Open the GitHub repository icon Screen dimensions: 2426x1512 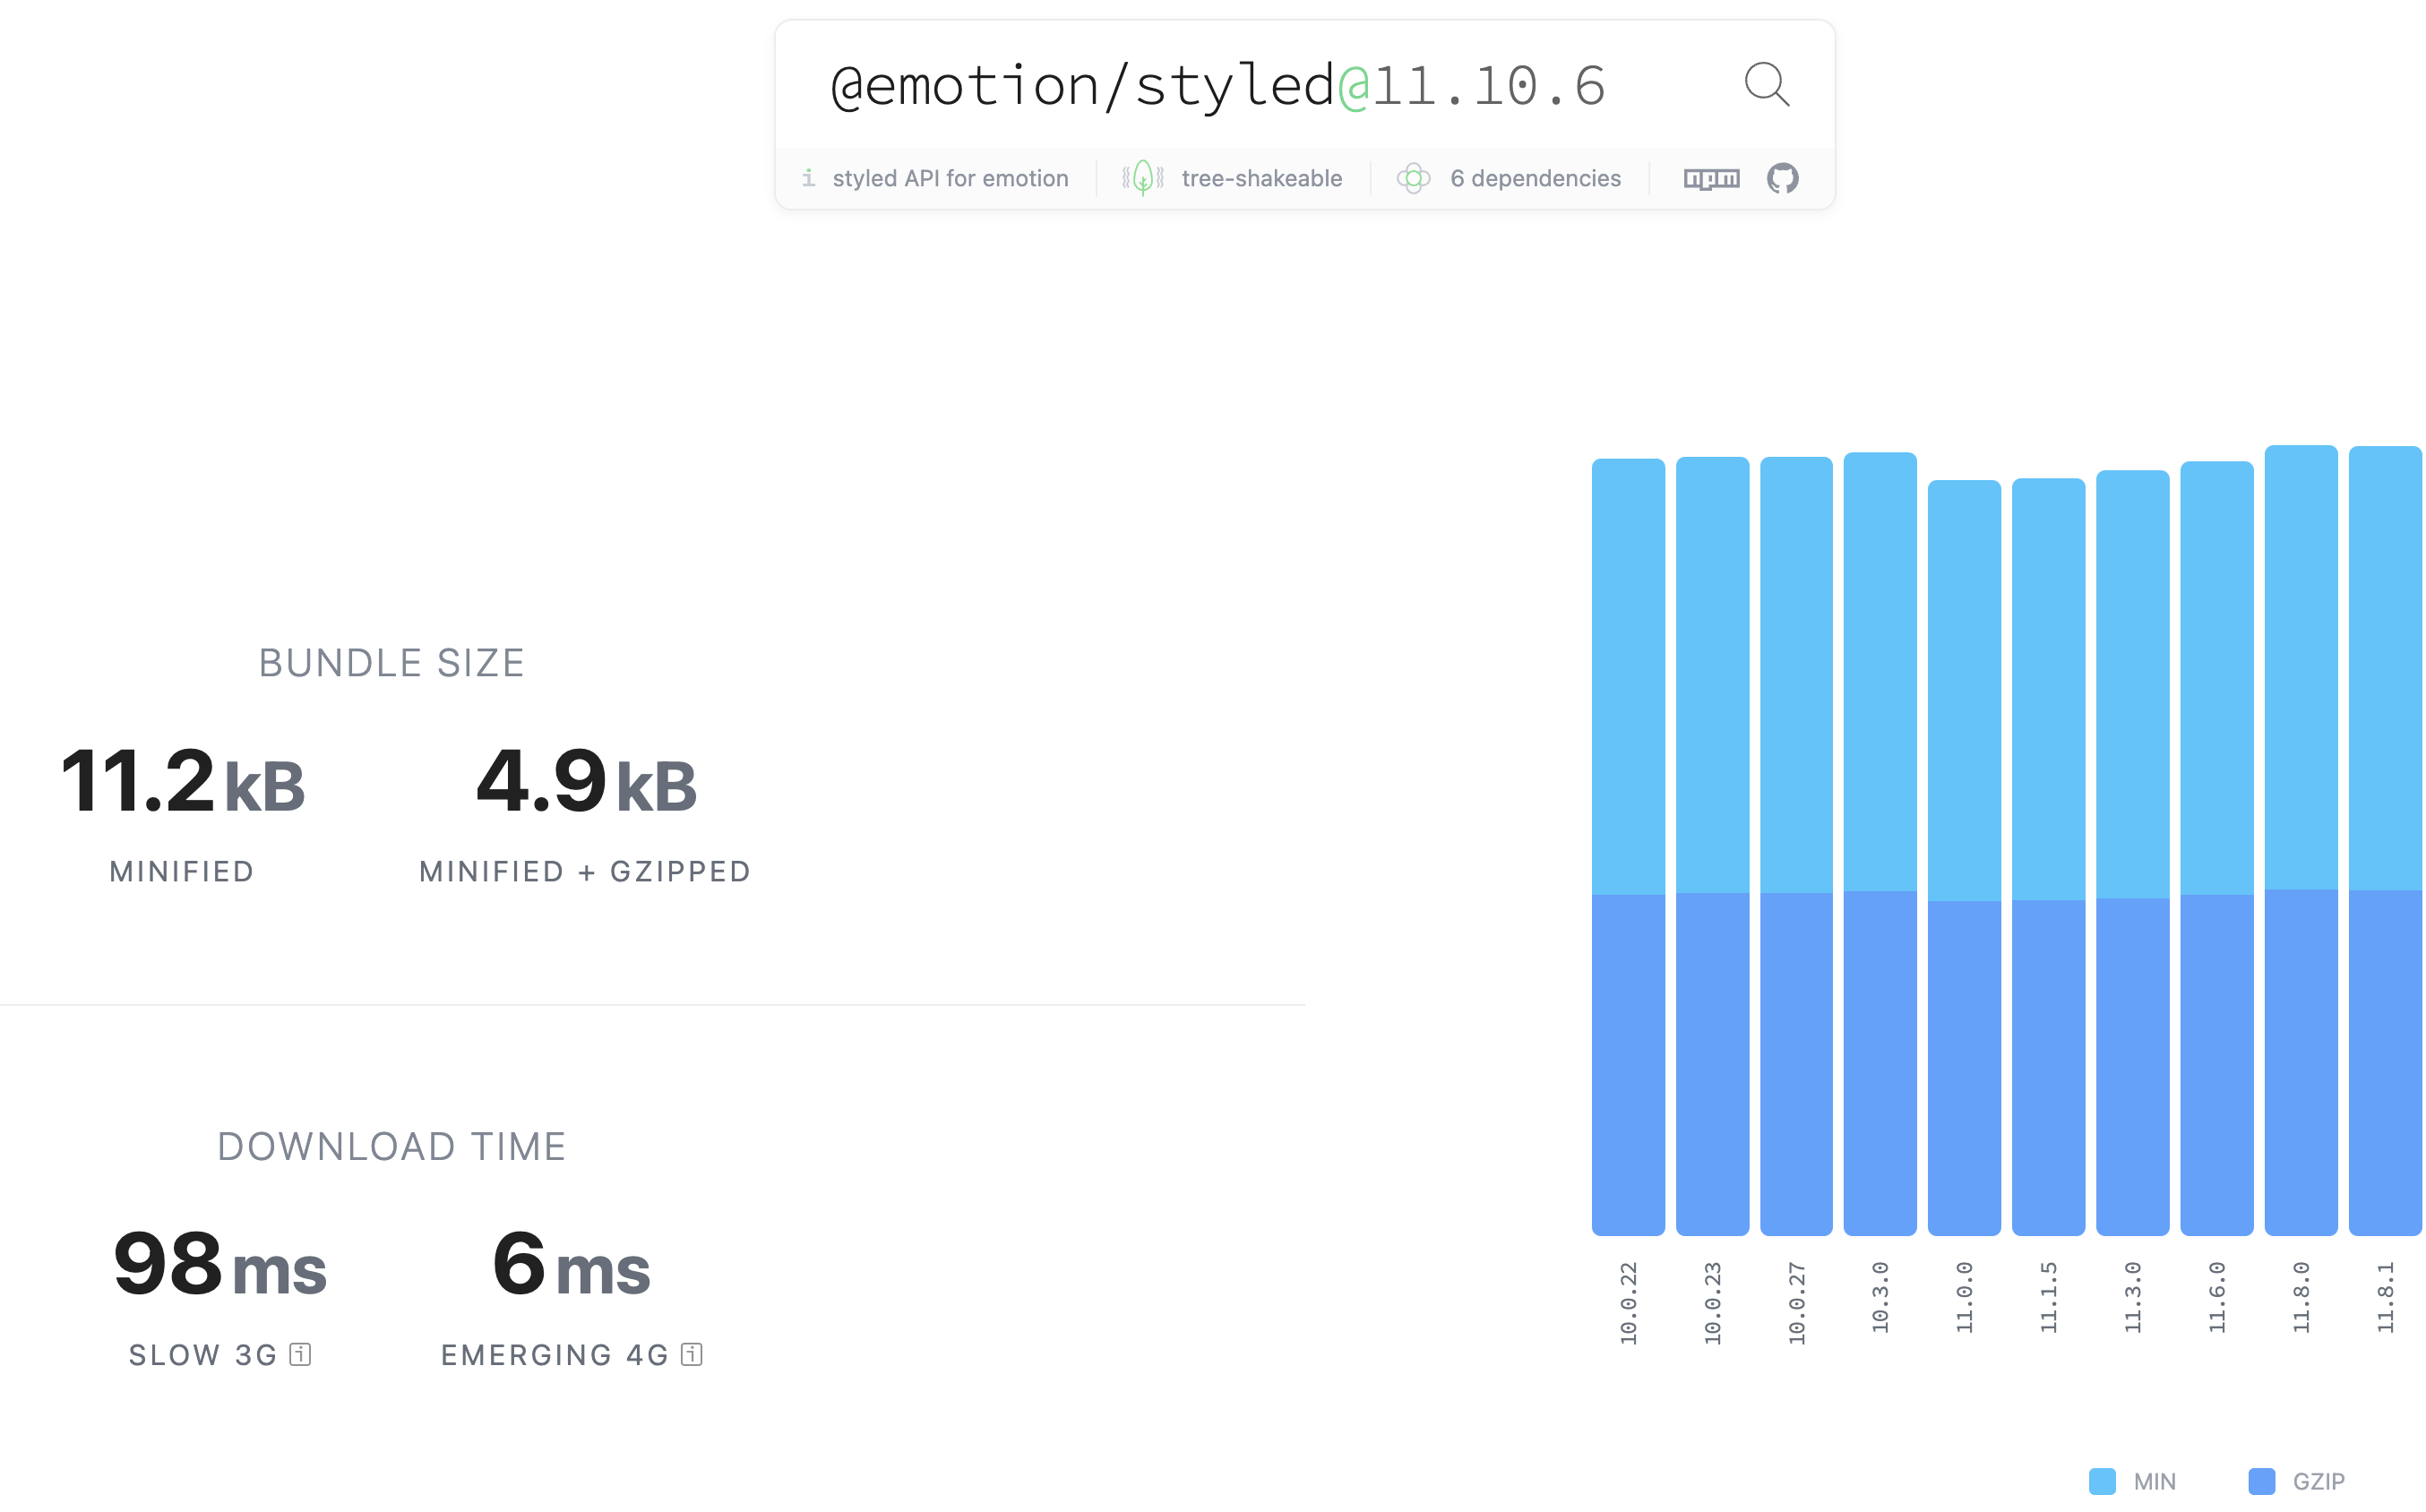[1782, 179]
